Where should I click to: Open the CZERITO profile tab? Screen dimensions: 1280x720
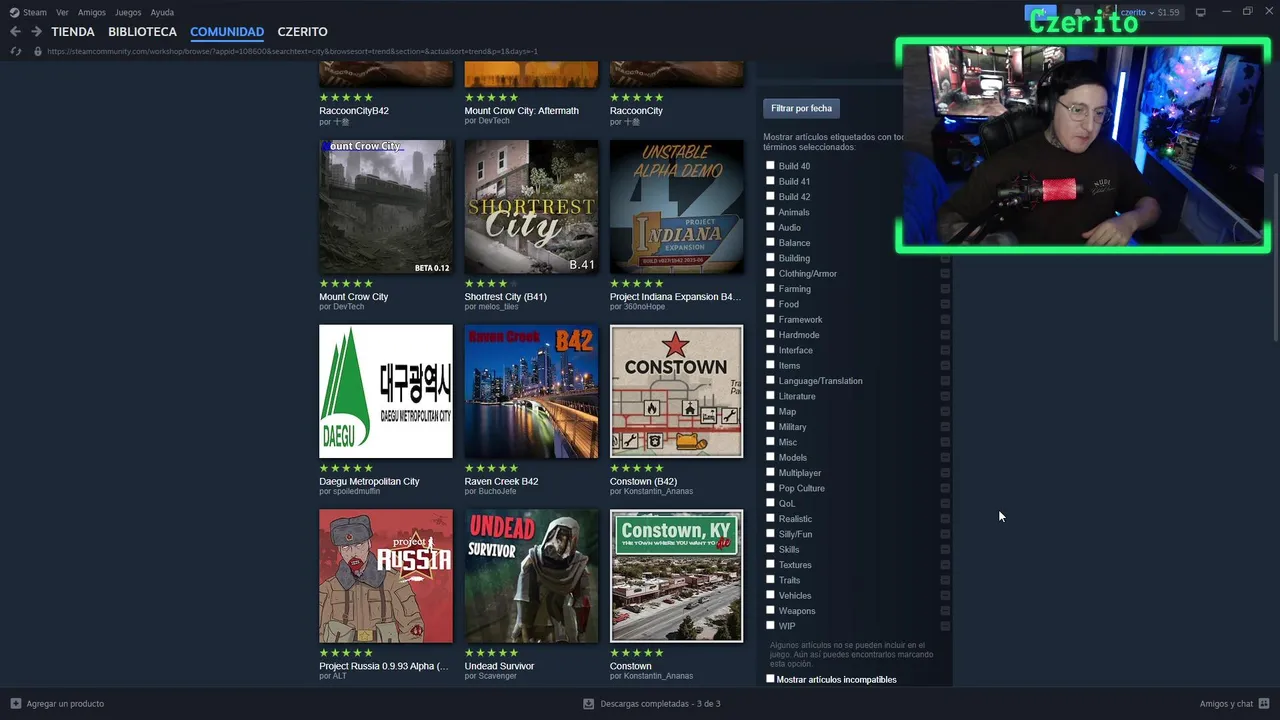302,32
